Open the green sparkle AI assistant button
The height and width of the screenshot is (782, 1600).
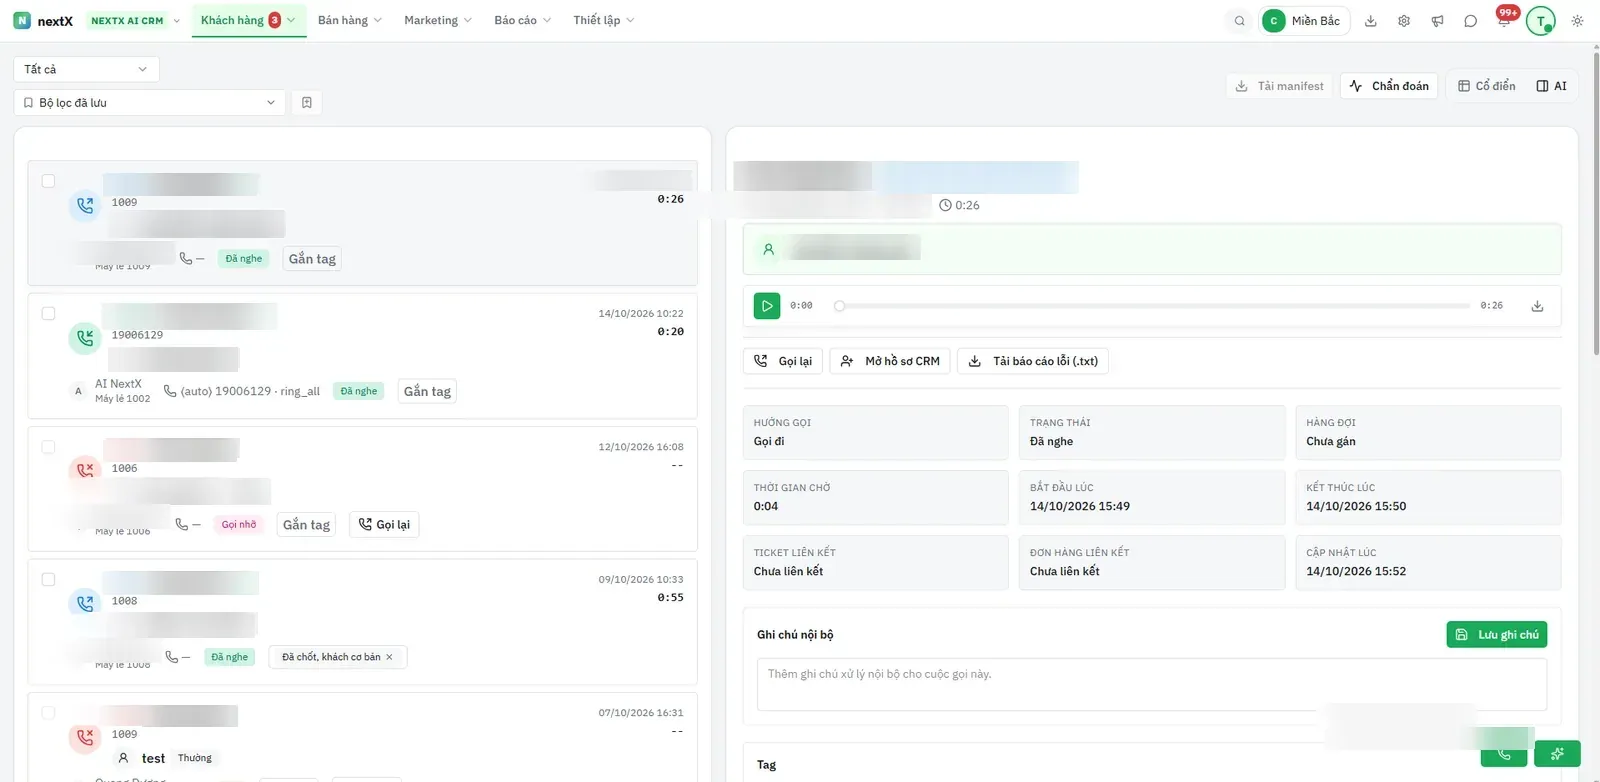(x=1557, y=753)
